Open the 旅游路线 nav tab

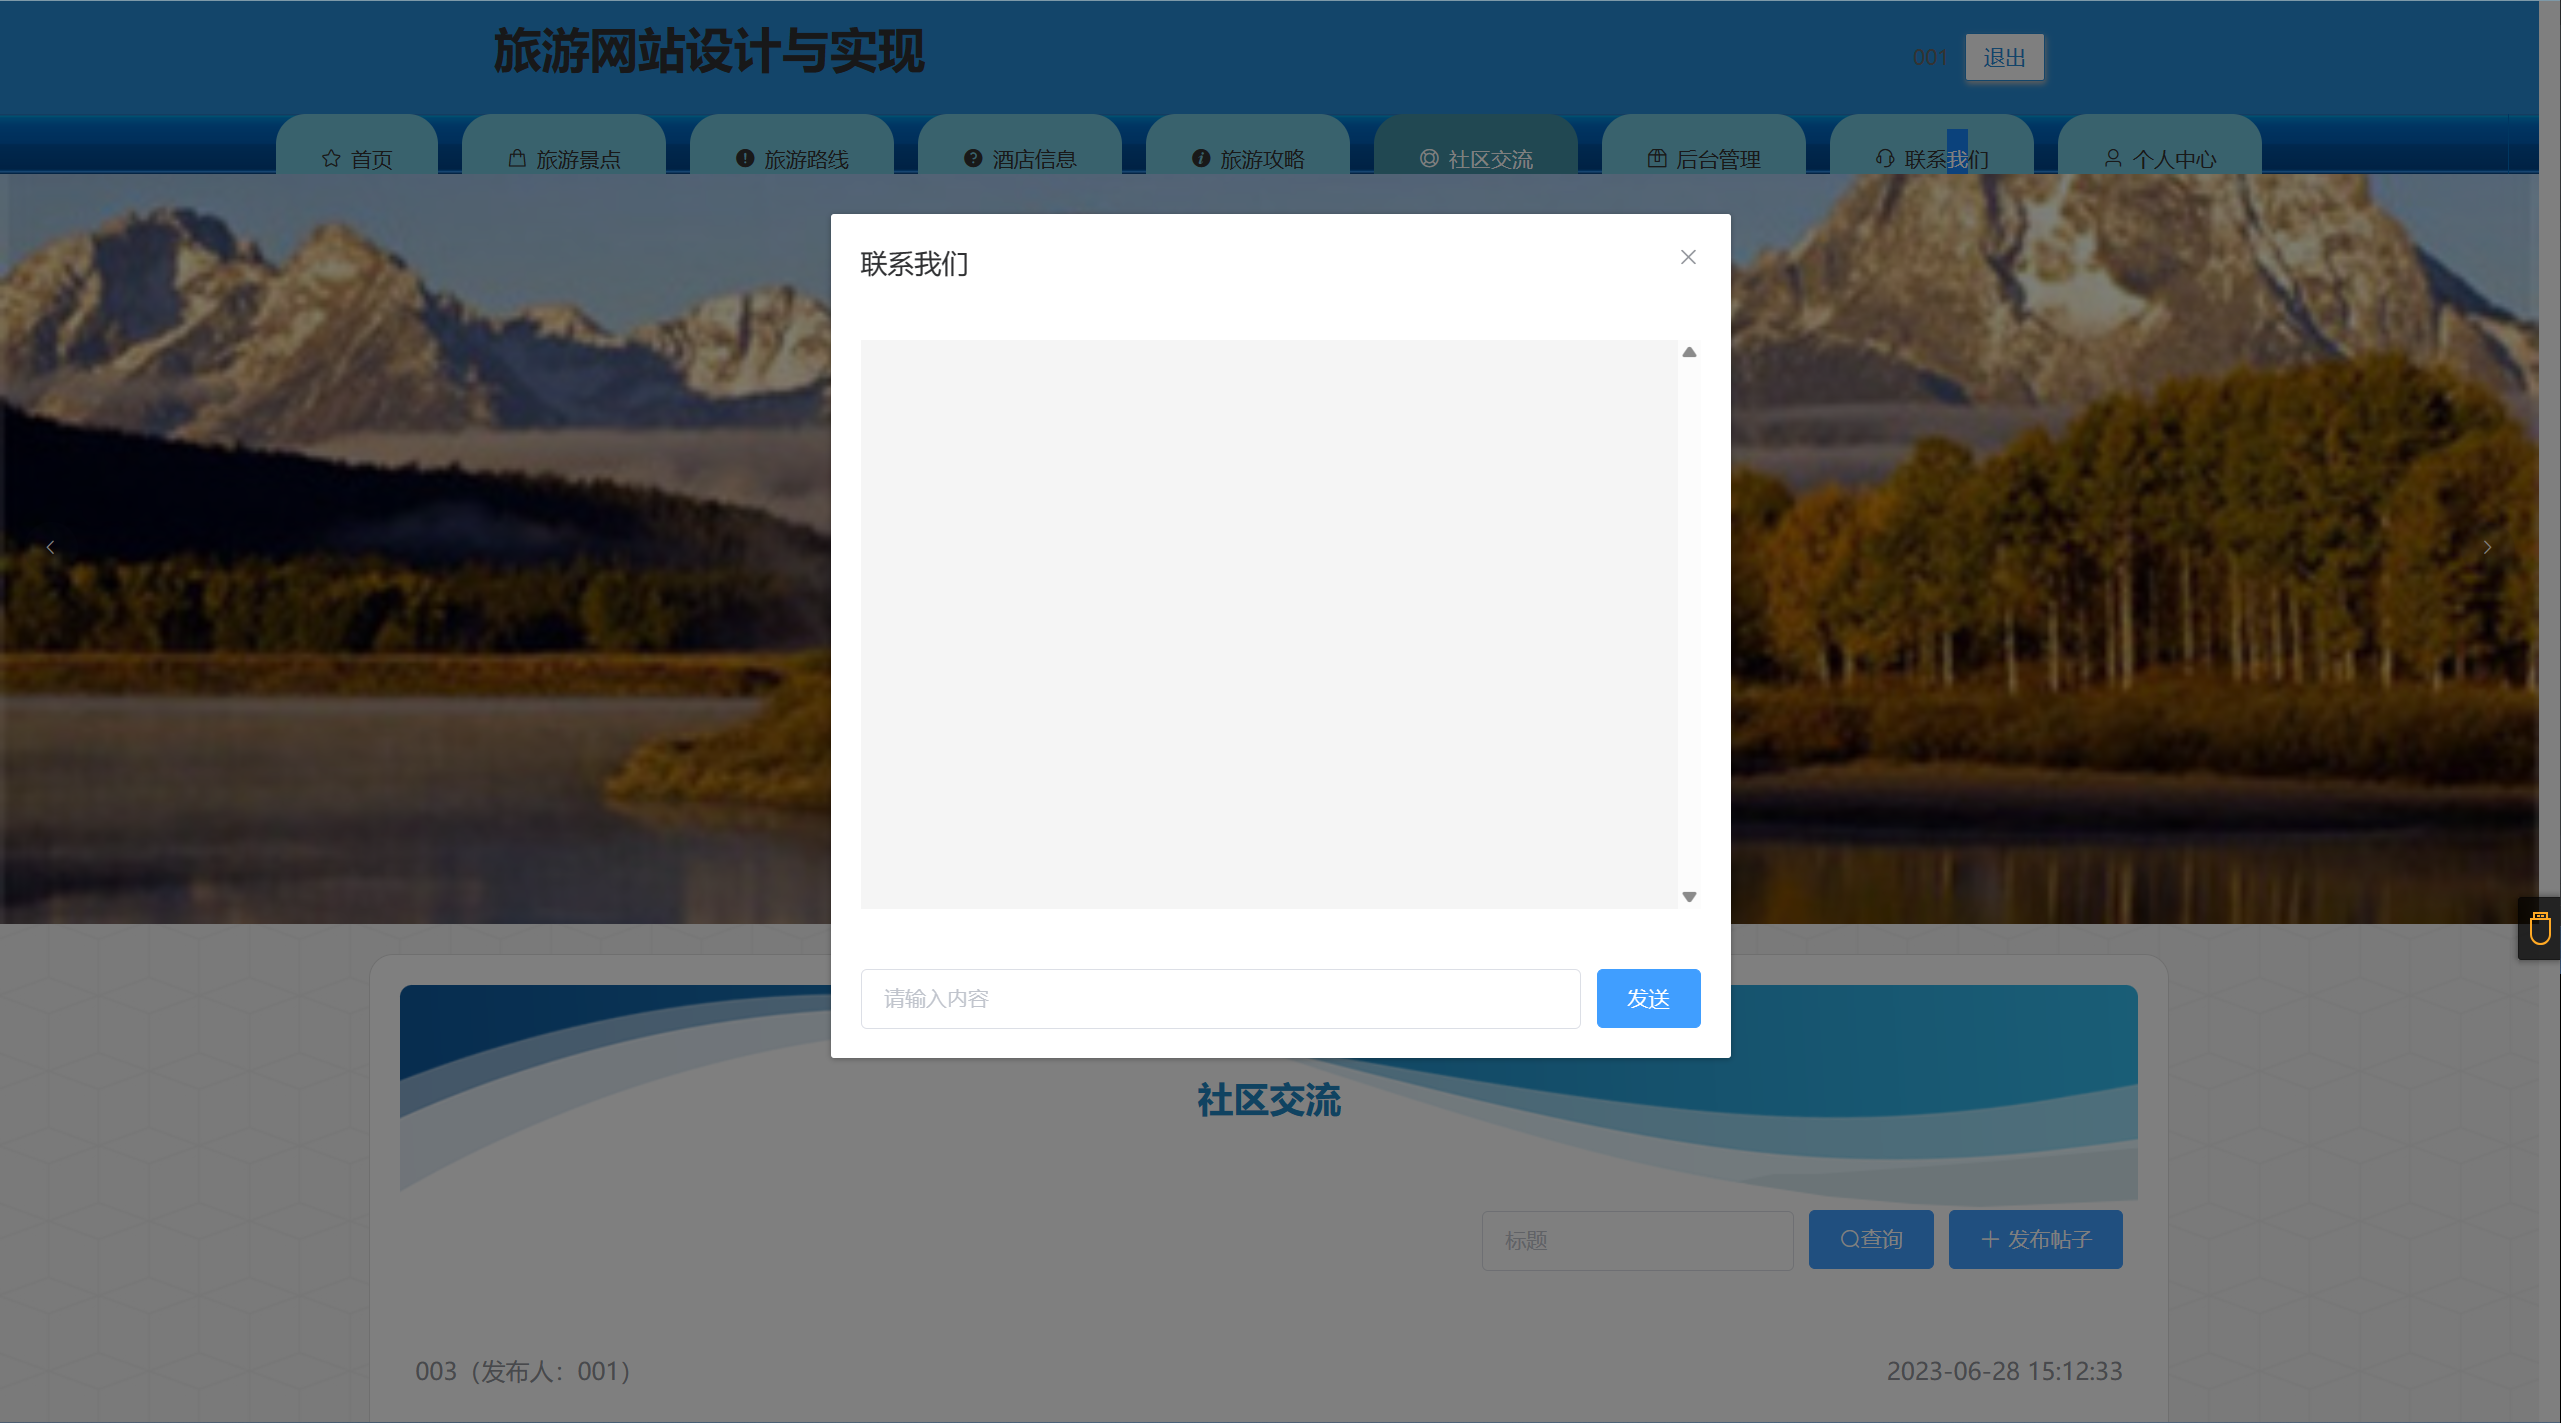pyautogui.click(x=792, y=145)
